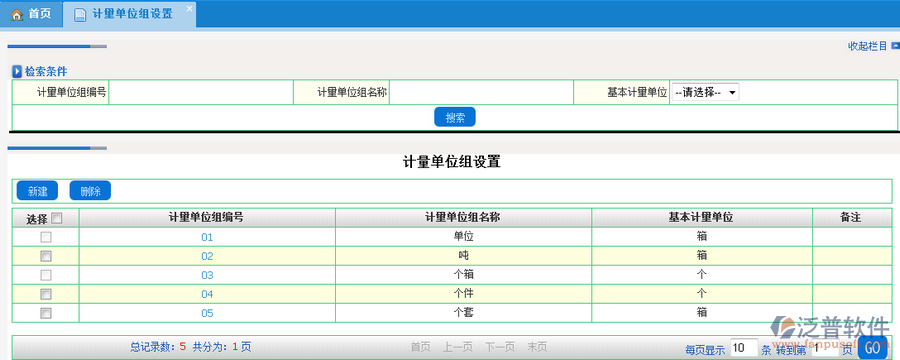The height and width of the screenshot is (360, 900).
Task: Switch to the 首页 tab
Action: click(x=31, y=14)
